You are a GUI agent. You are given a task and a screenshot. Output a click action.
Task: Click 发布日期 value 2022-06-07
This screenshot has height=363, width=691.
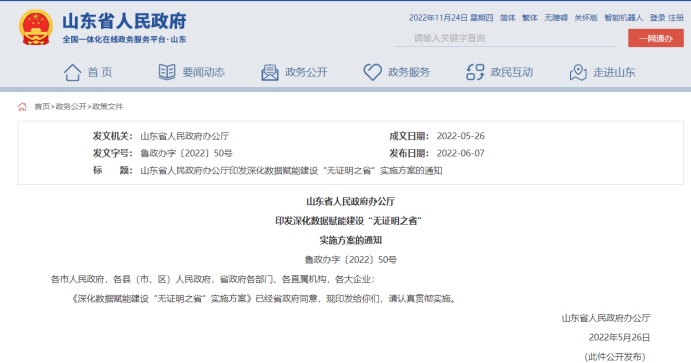coord(461,153)
